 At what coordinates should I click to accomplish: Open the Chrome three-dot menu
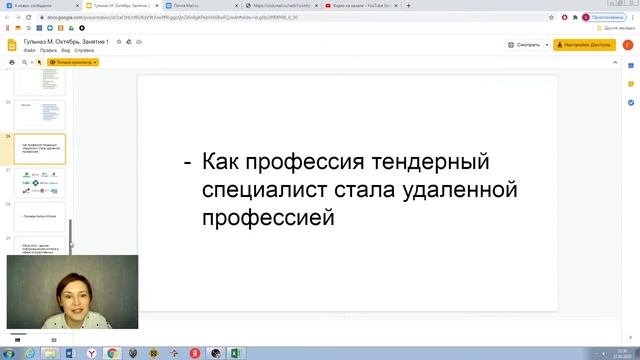(633, 17)
